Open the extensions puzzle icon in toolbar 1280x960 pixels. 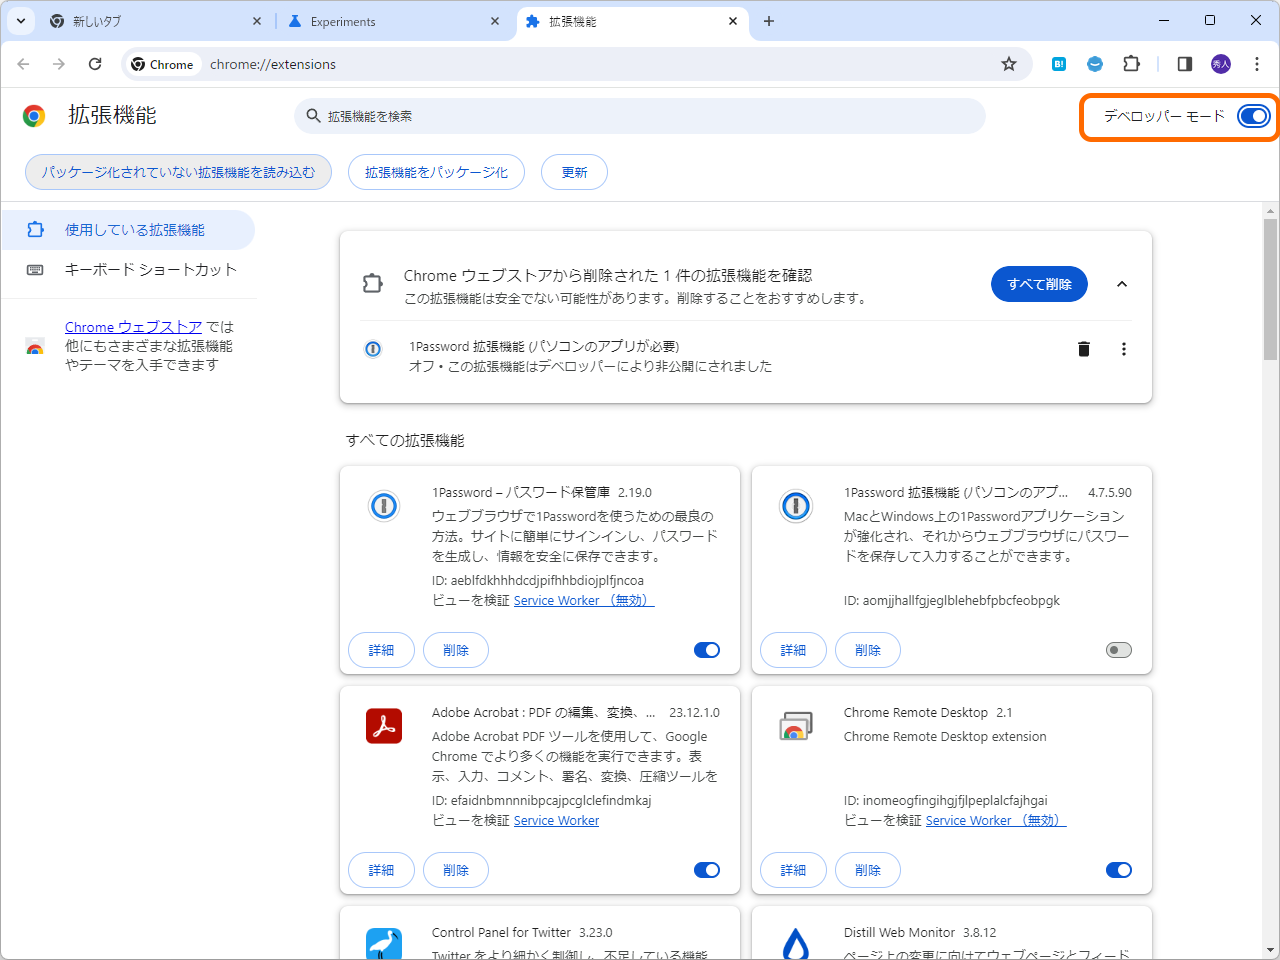pyautogui.click(x=1131, y=63)
